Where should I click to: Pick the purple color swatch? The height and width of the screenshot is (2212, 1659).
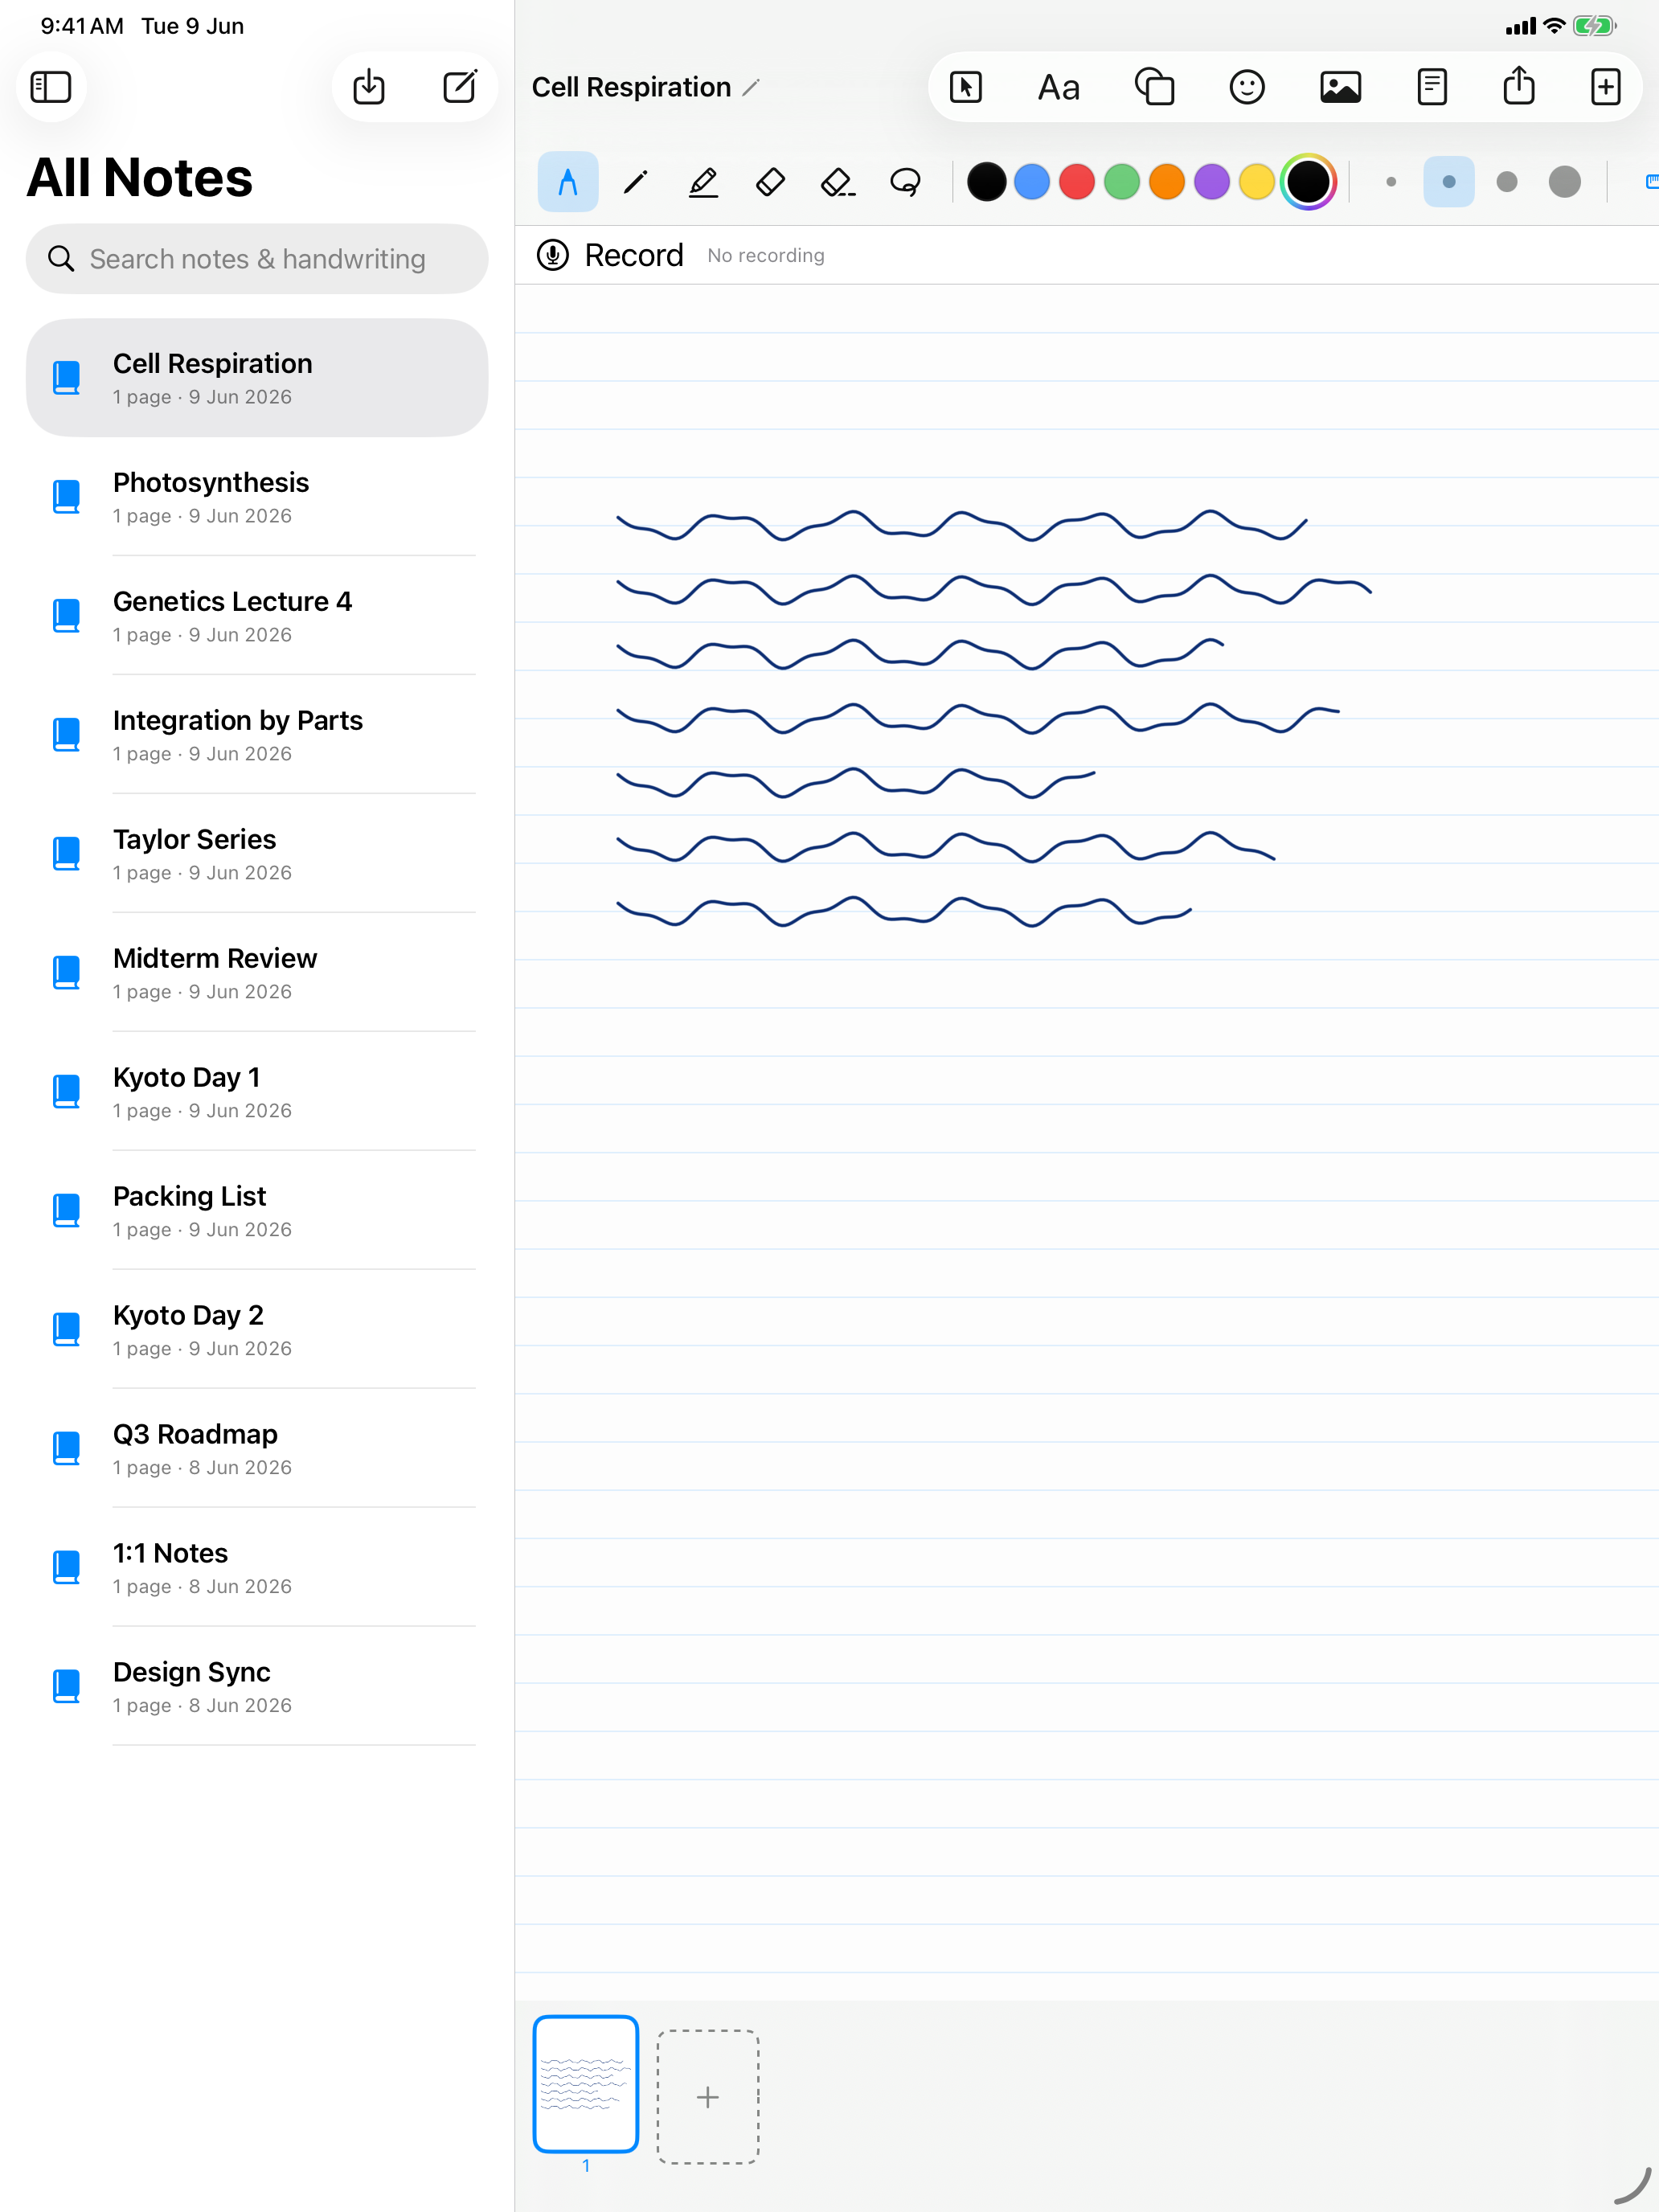point(1211,182)
